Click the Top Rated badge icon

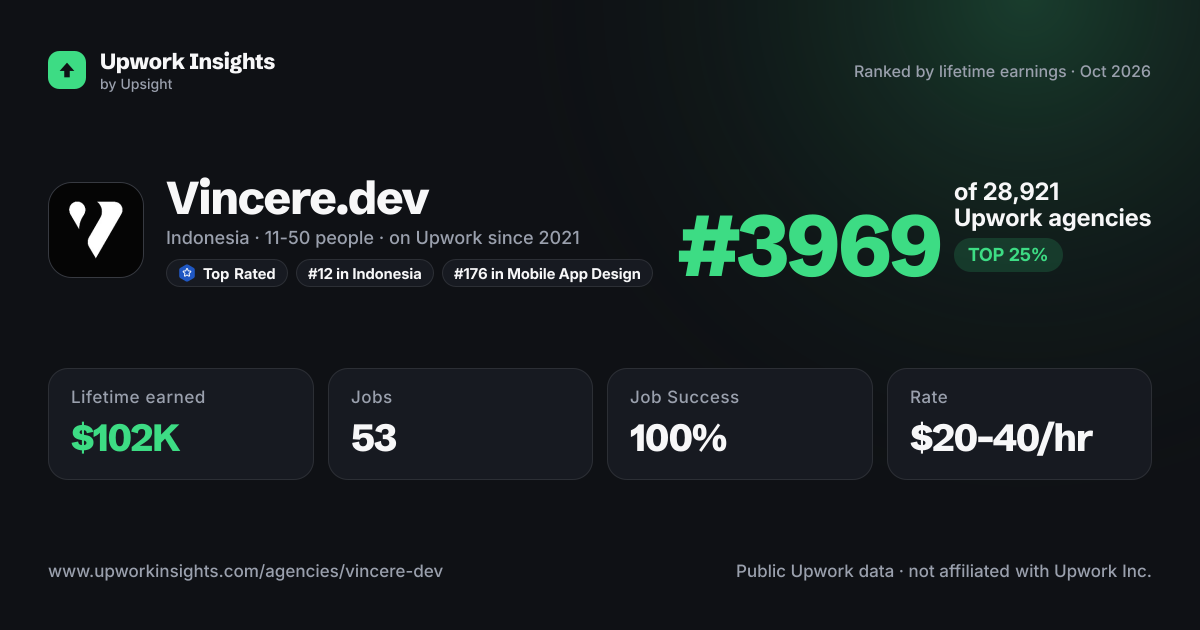(186, 273)
